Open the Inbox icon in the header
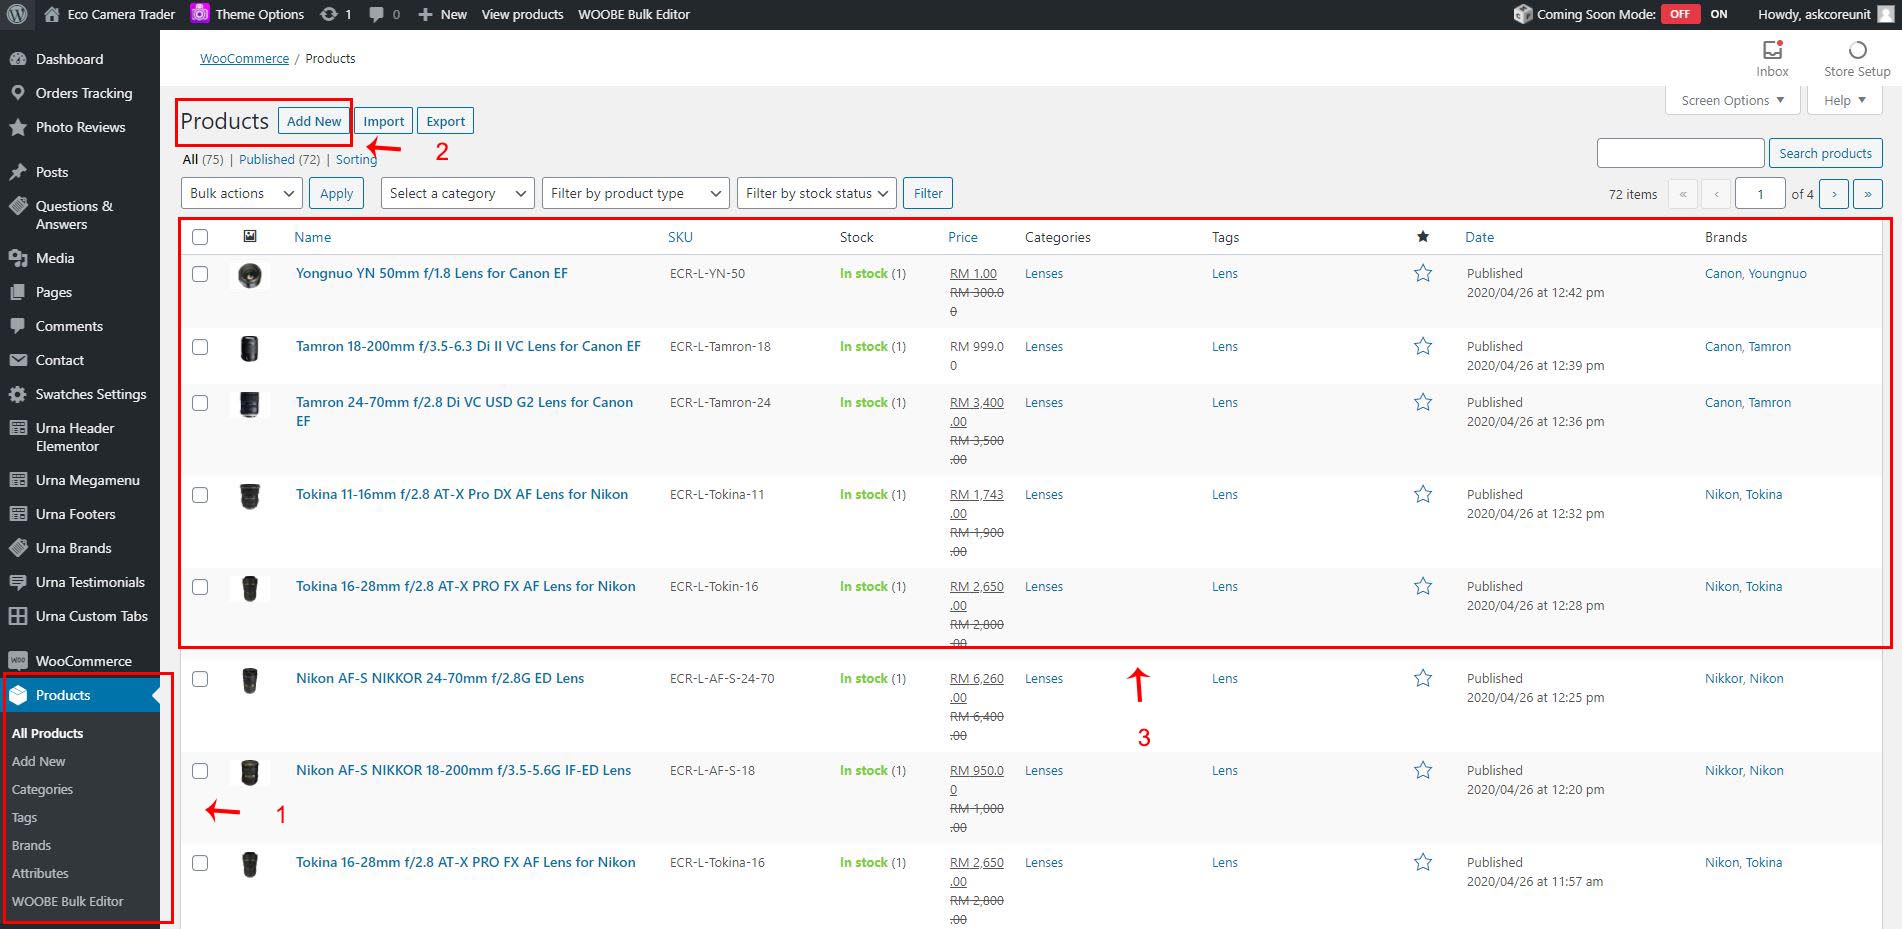Viewport: 1902px width, 929px height. tap(1772, 50)
